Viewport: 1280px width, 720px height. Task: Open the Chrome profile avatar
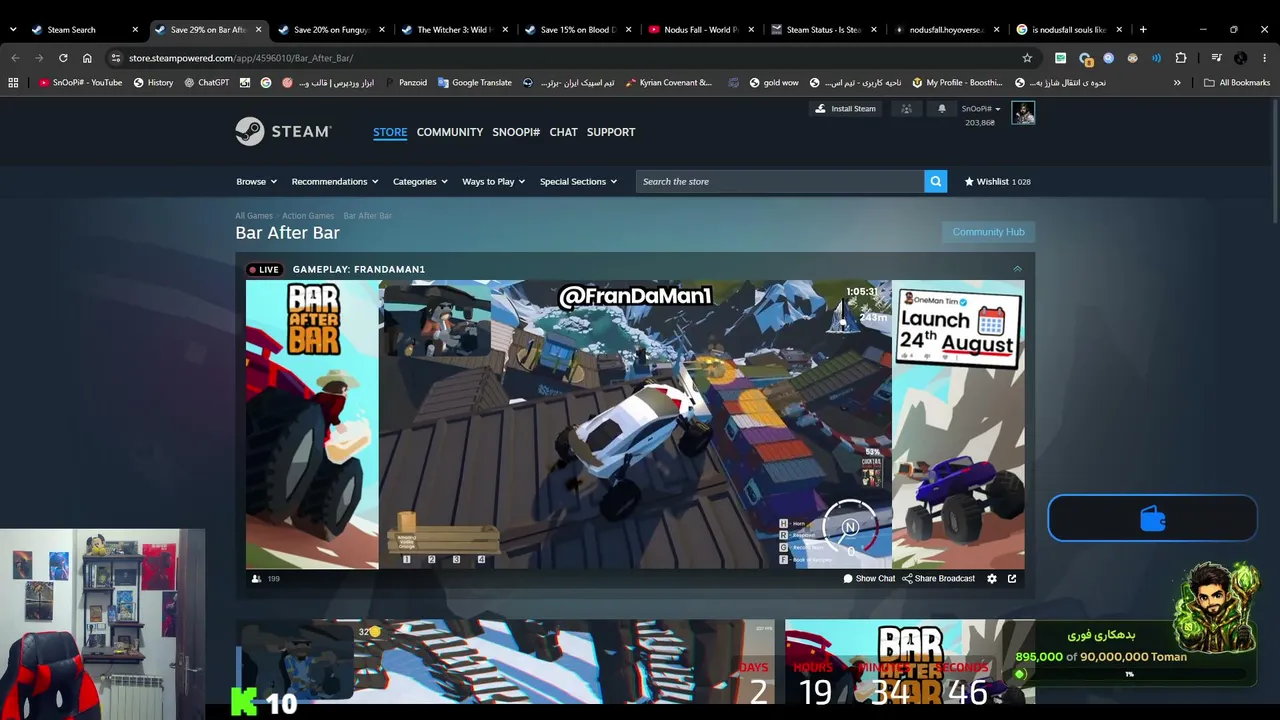(x=1240, y=58)
